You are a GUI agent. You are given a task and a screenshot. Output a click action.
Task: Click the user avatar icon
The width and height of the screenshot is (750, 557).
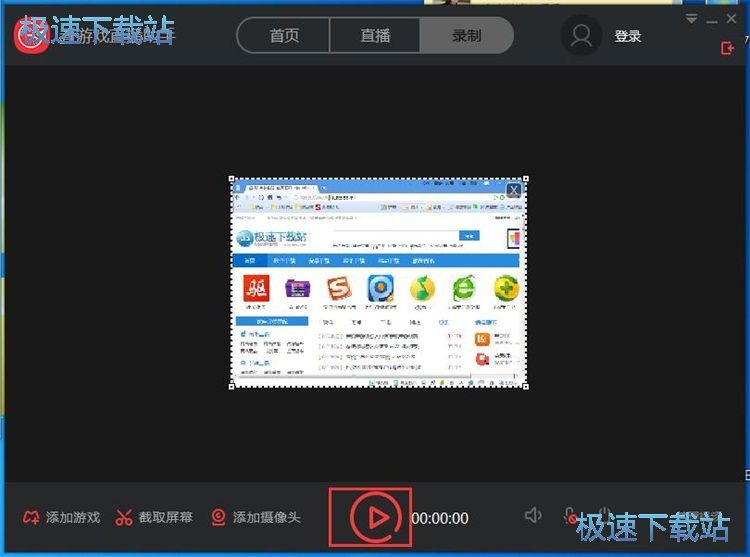580,36
